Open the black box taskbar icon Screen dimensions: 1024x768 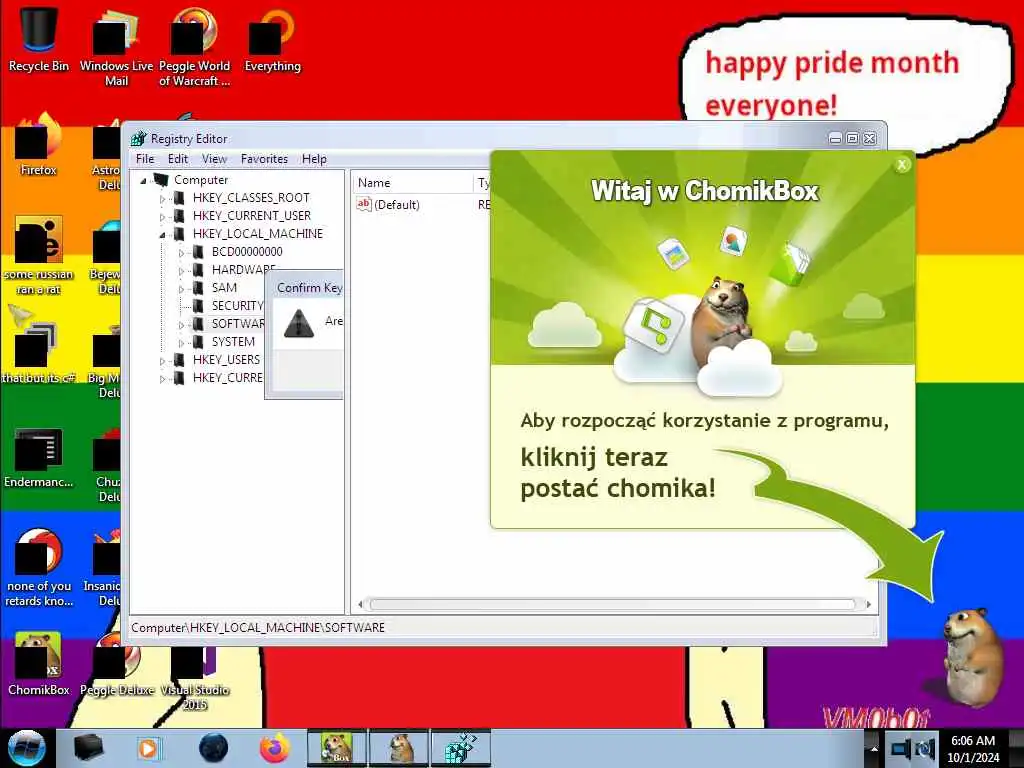88,748
